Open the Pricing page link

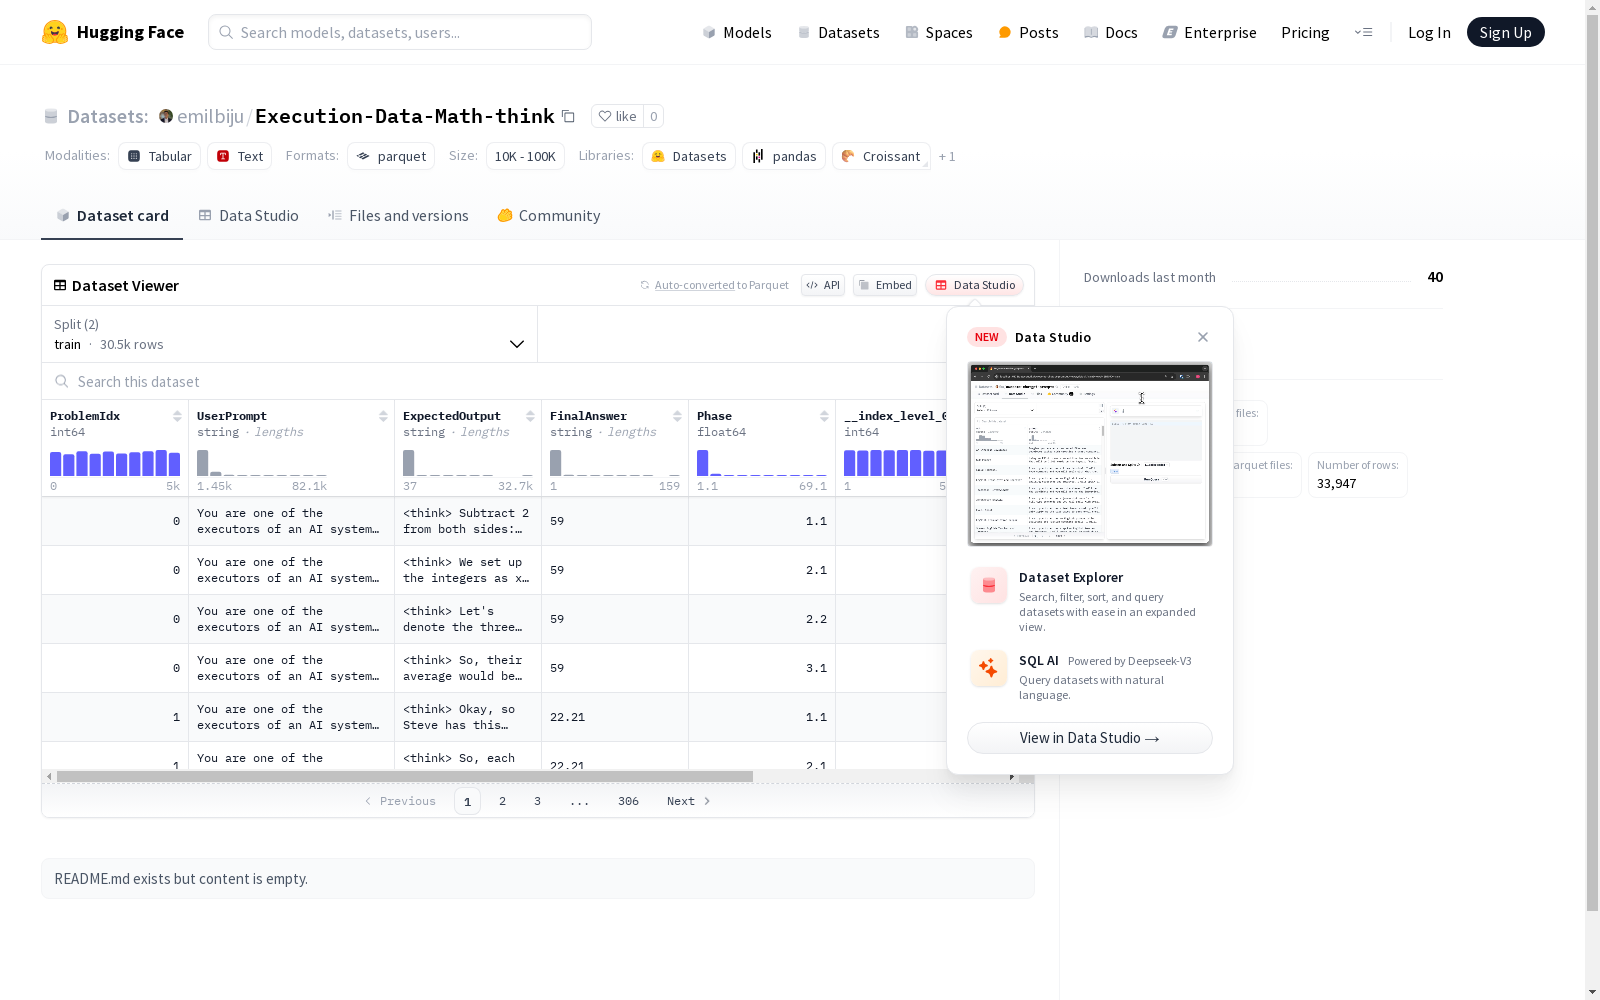coord(1305,32)
